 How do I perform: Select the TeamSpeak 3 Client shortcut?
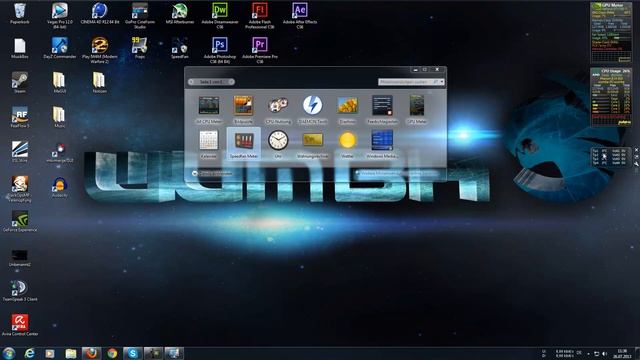20,291
